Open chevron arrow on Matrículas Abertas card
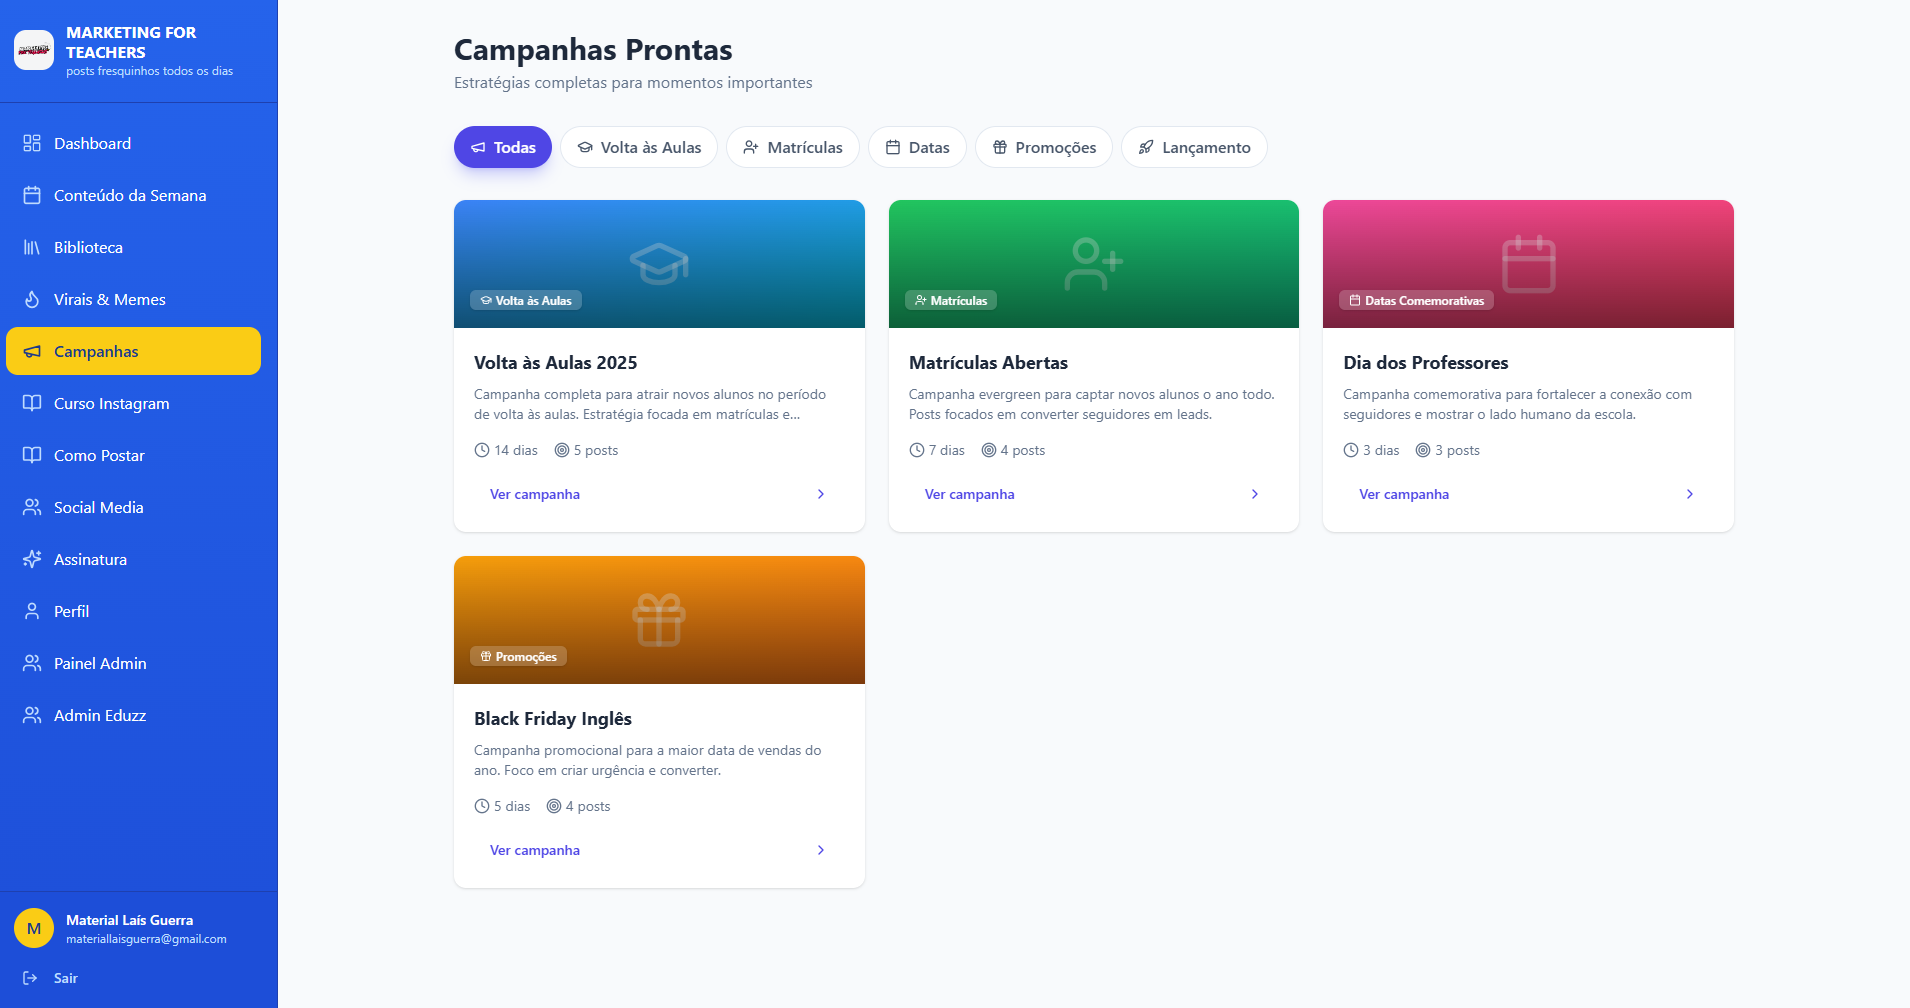This screenshot has width=1910, height=1008. point(1255,494)
